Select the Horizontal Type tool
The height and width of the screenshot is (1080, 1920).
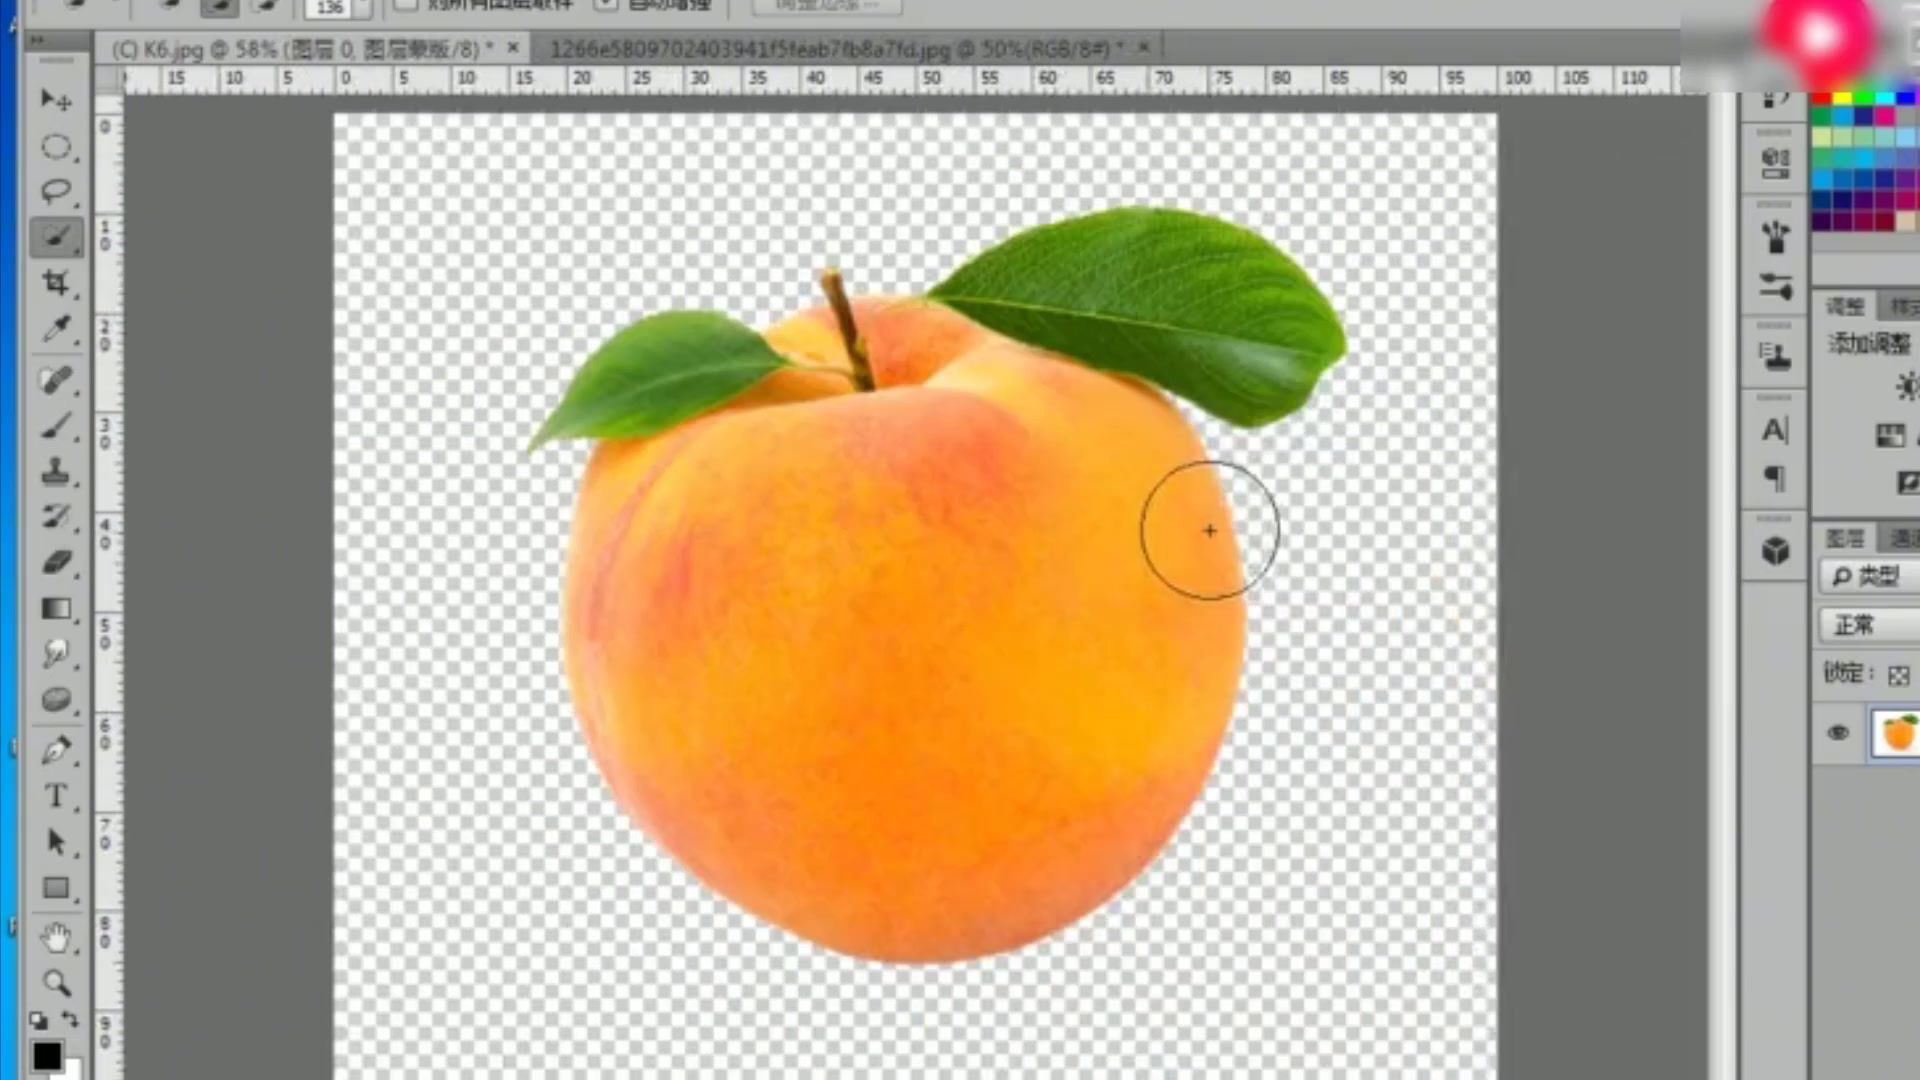[x=56, y=796]
